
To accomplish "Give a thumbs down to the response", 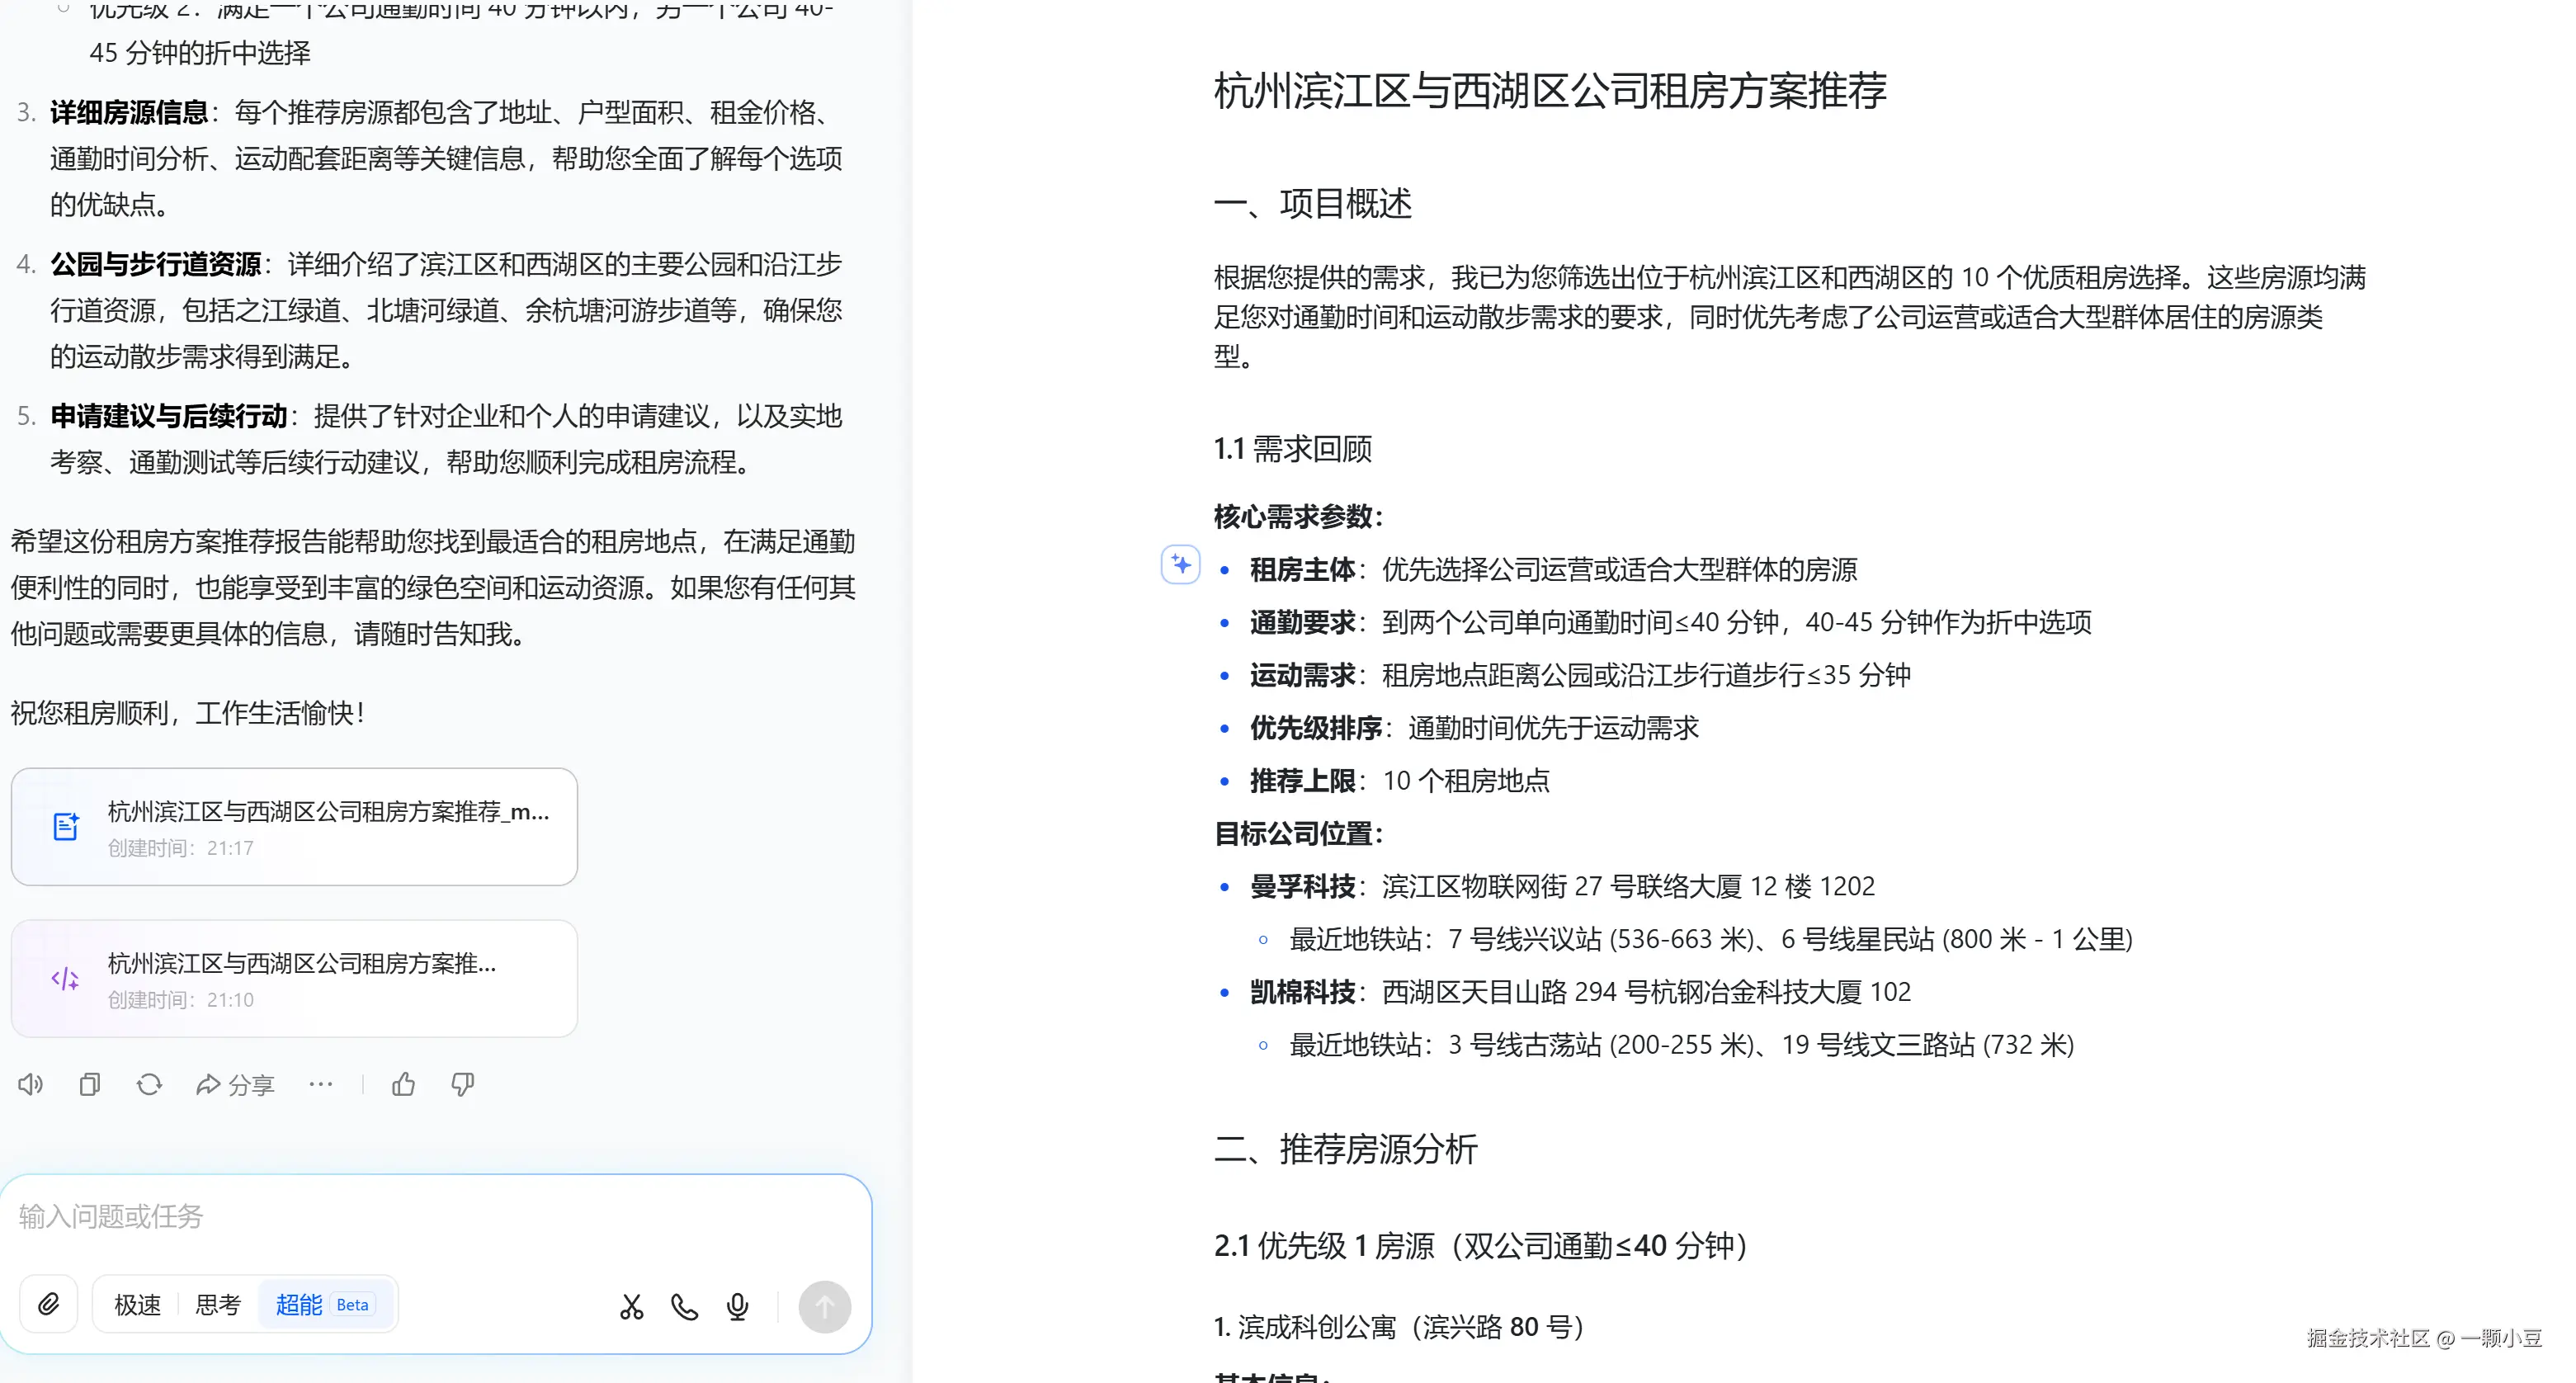I will pyautogui.click(x=462, y=1084).
